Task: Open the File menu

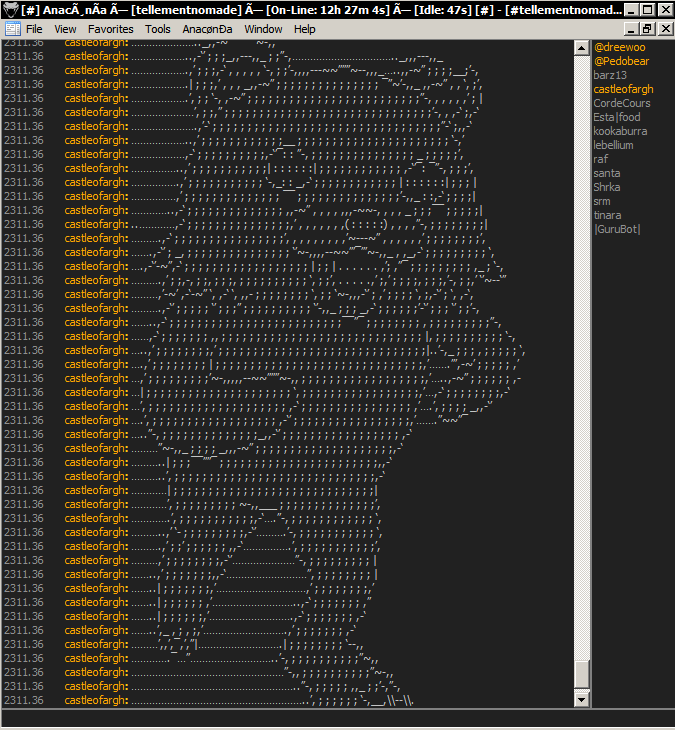Action: click(34, 29)
